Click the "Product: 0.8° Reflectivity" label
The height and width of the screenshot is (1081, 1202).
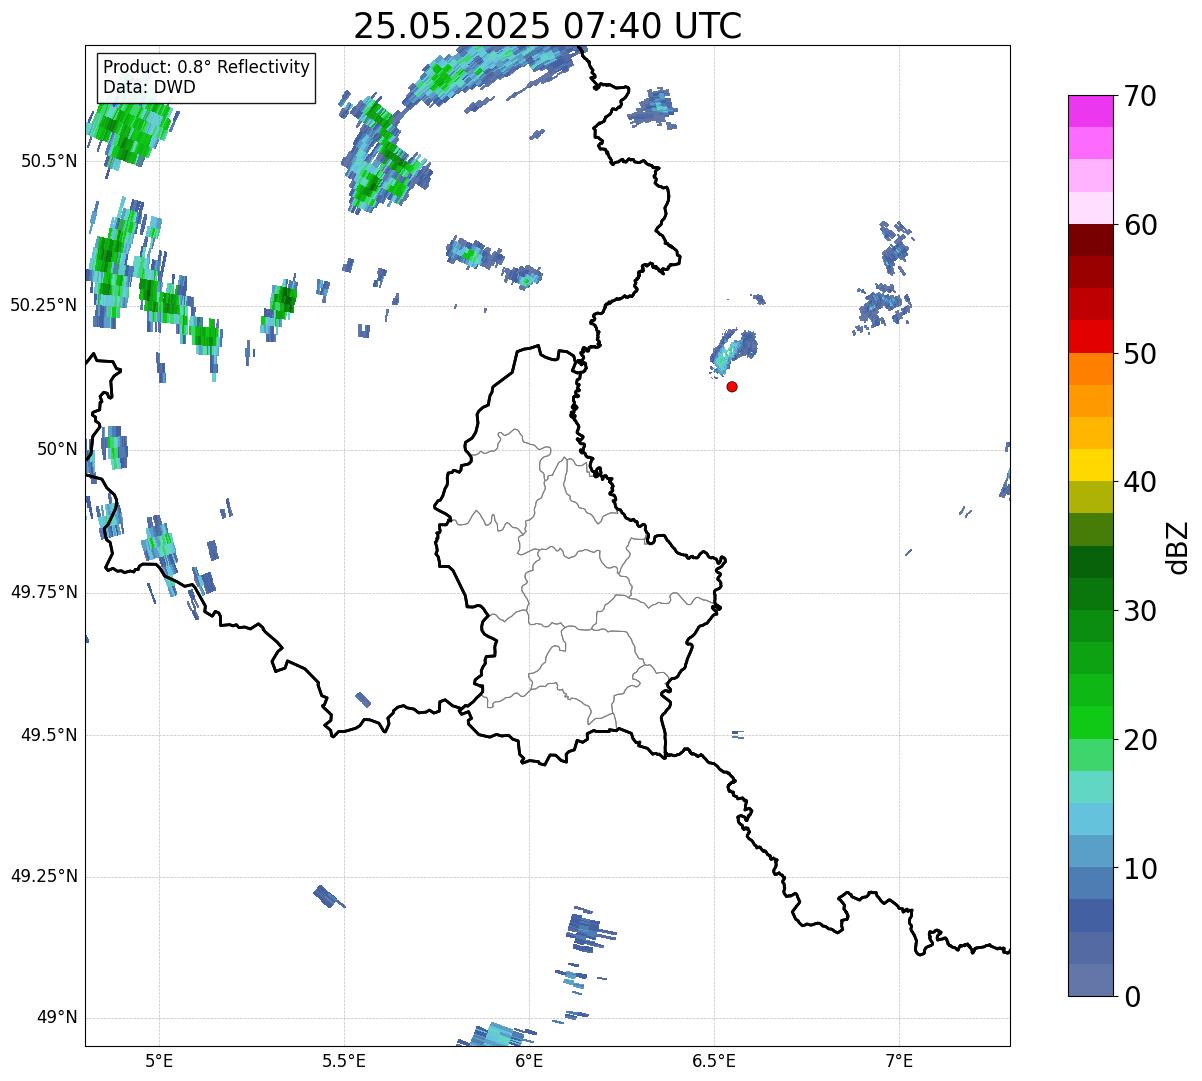pyautogui.click(x=207, y=67)
